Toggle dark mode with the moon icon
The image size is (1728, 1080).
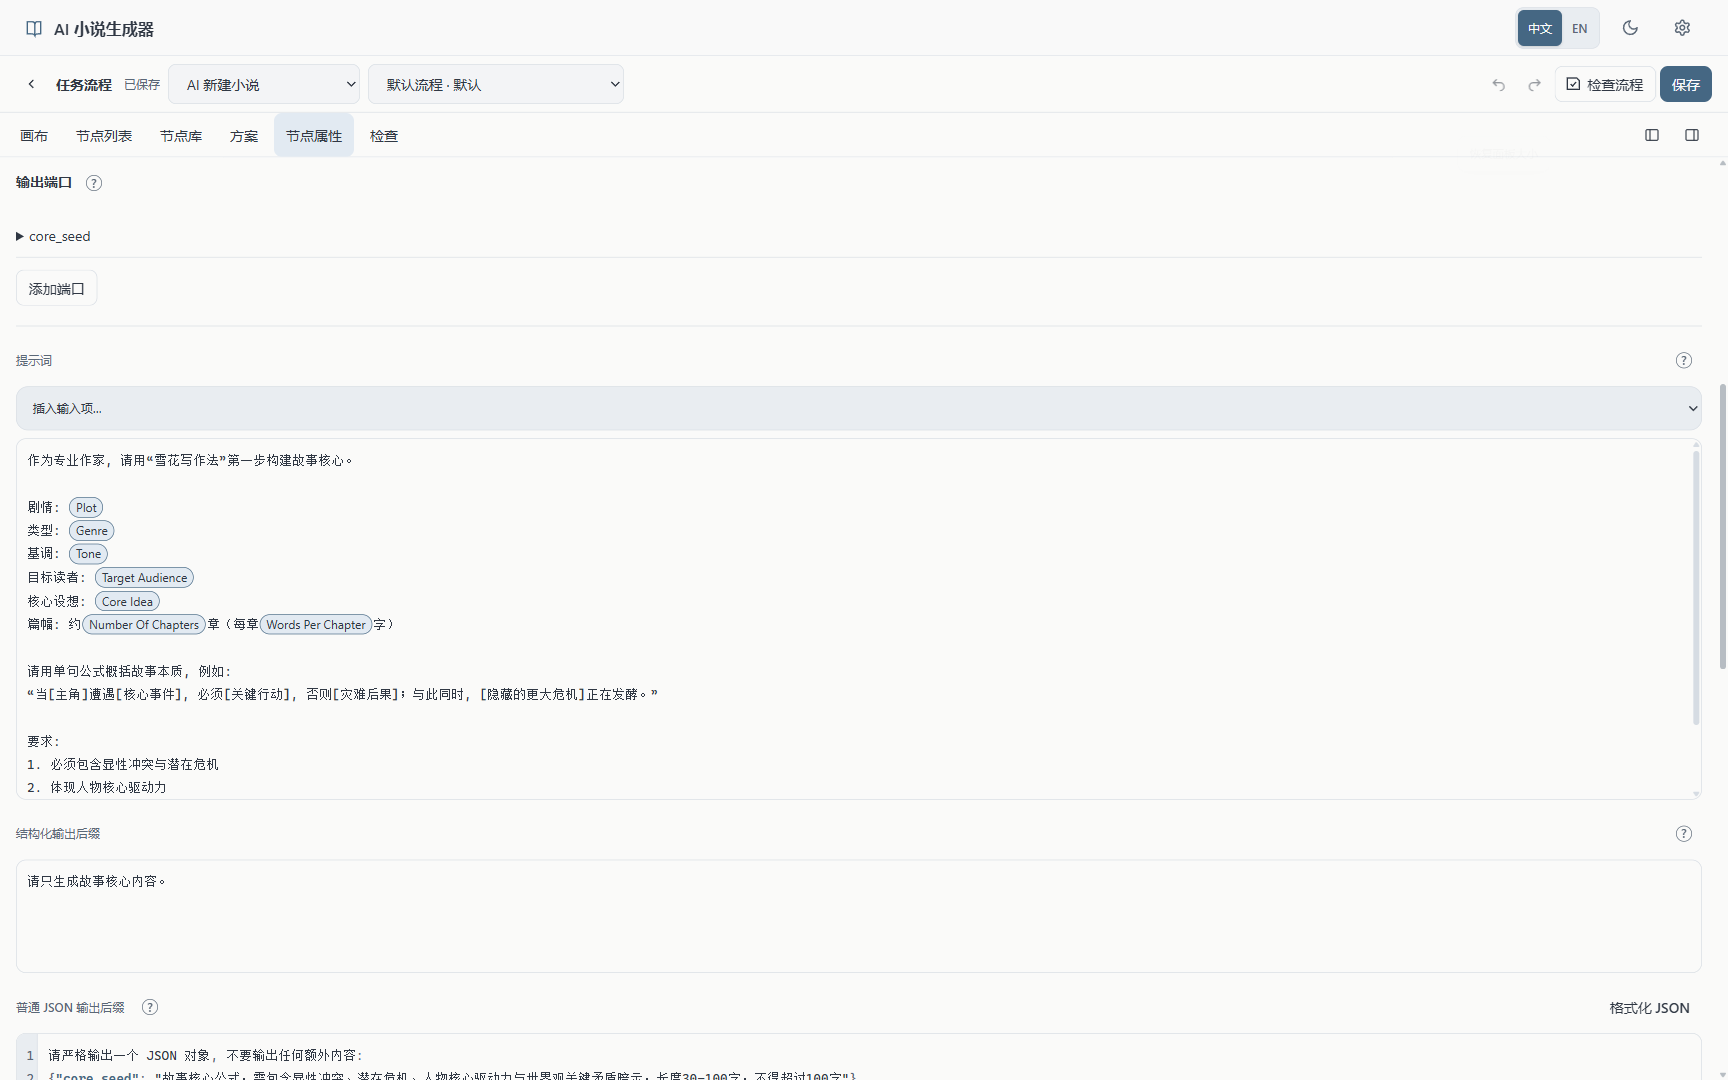[x=1630, y=28]
